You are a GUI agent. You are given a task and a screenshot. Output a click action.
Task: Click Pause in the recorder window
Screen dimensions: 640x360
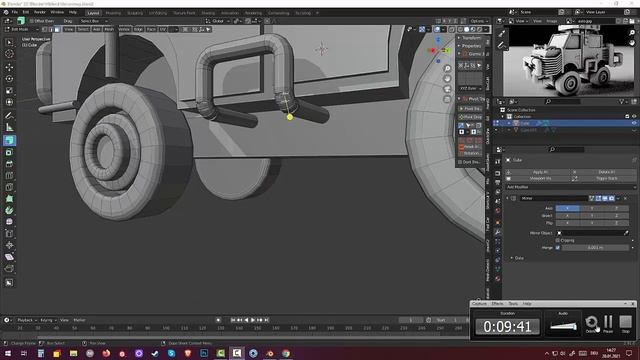pos(608,323)
